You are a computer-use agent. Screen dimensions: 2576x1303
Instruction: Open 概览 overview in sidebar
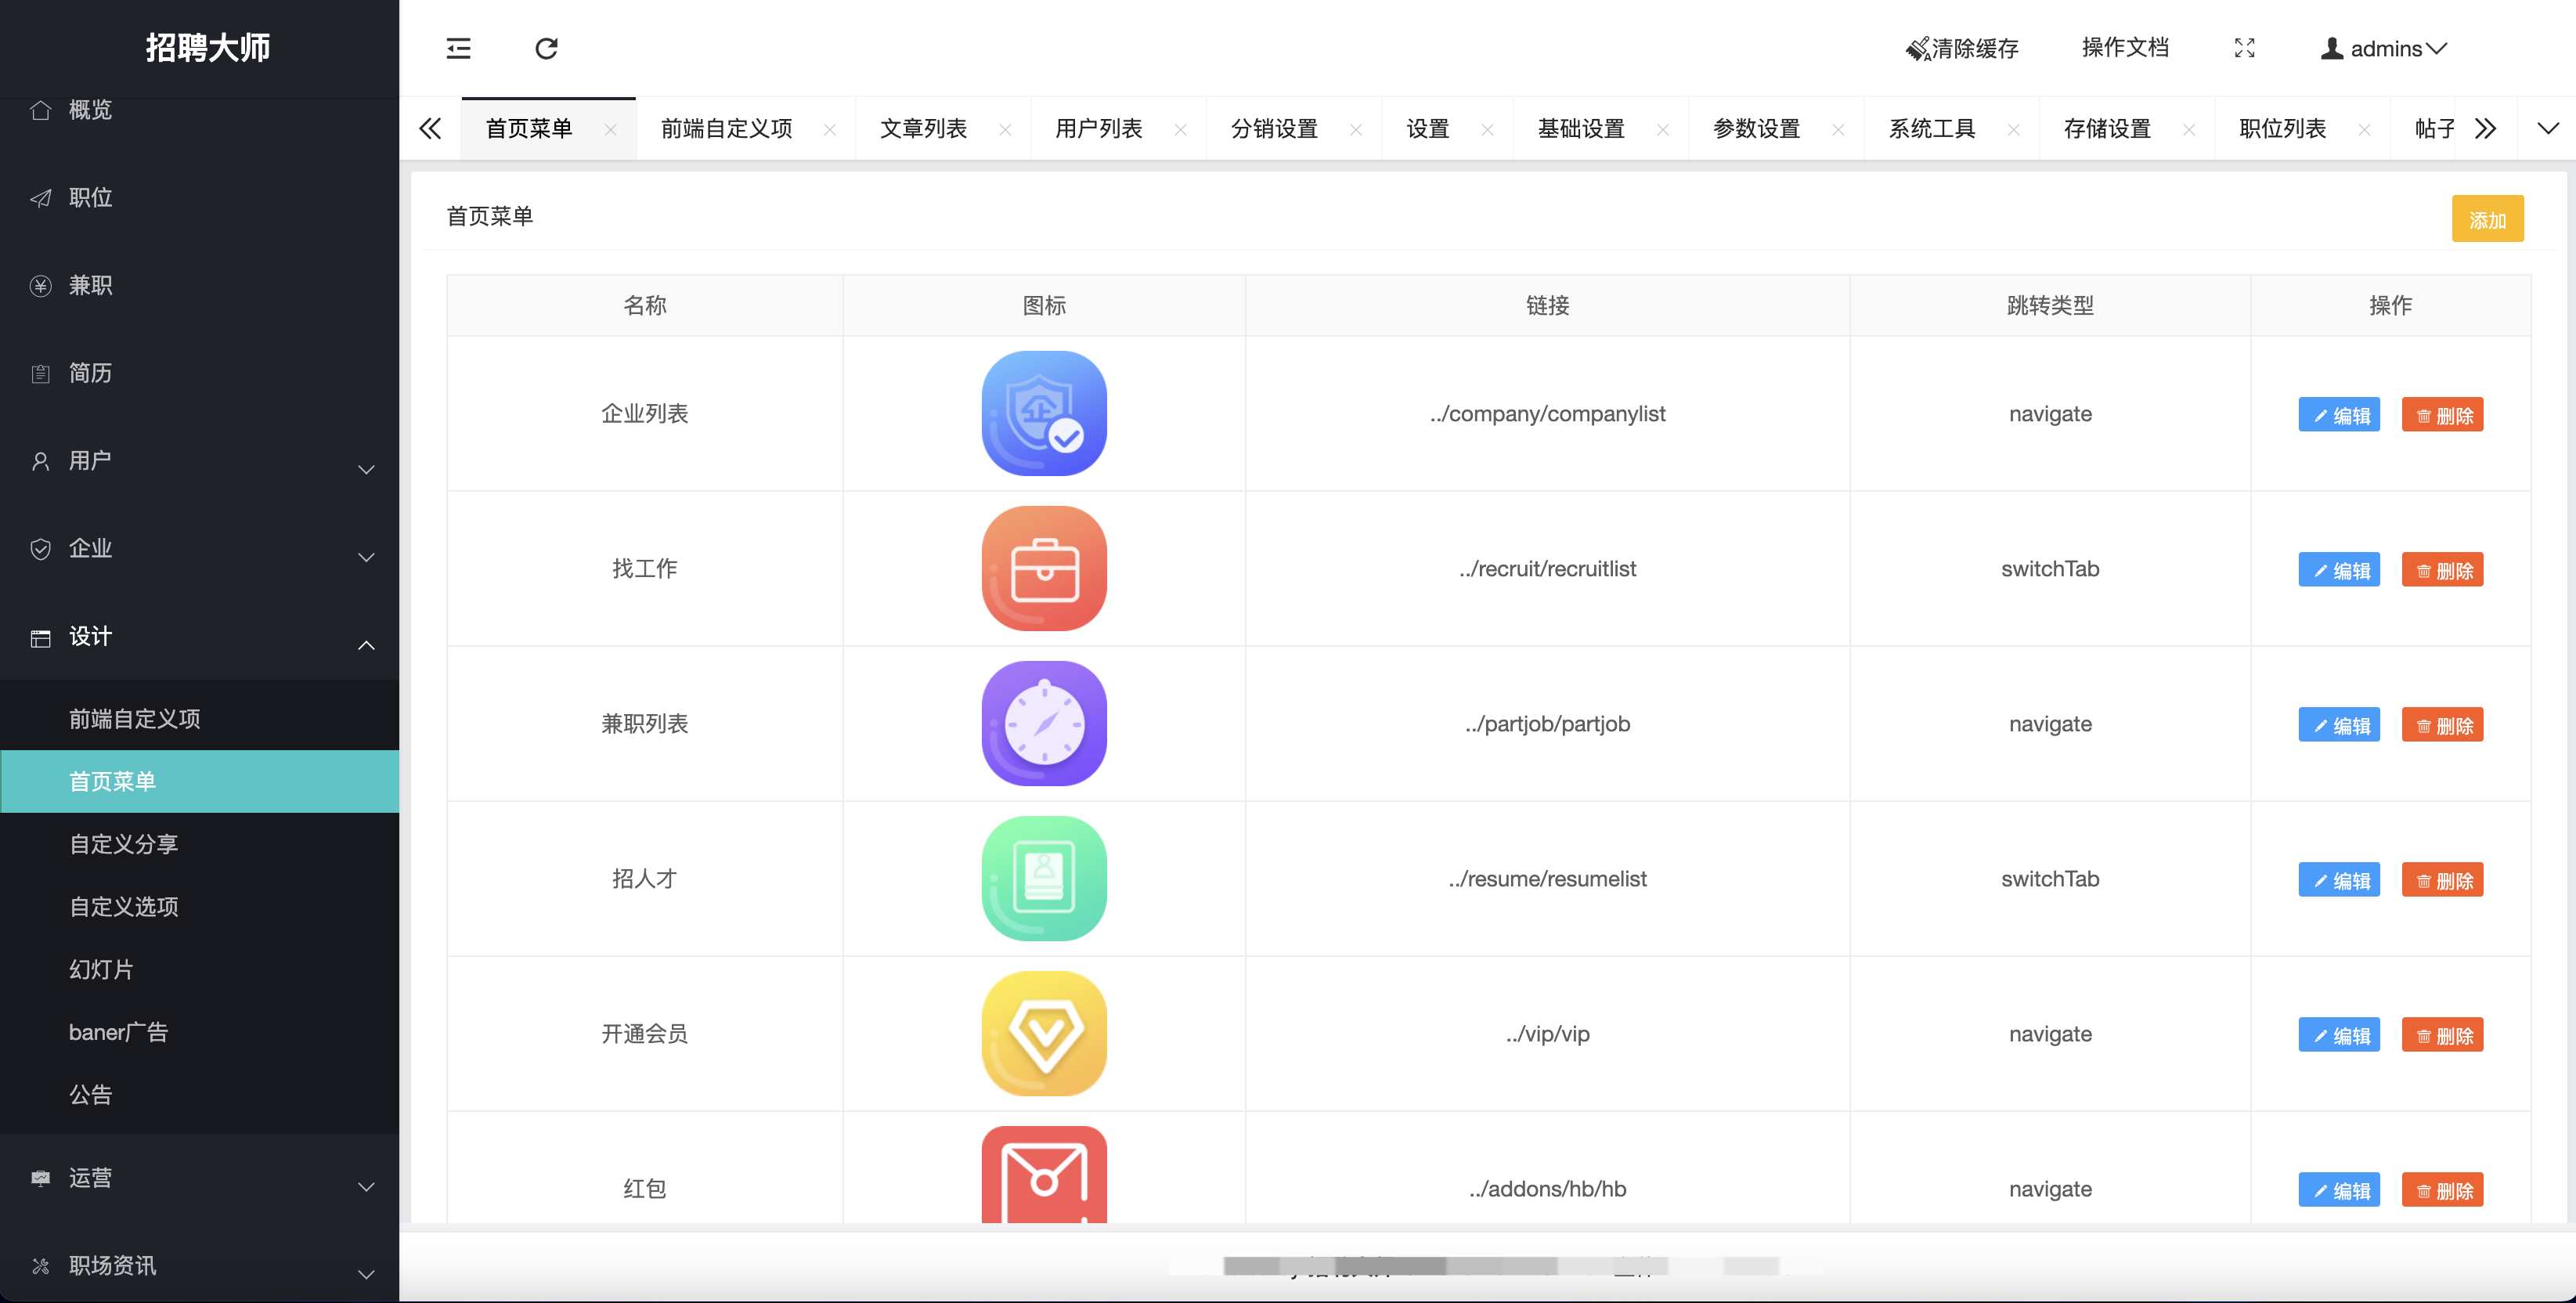(90, 110)
